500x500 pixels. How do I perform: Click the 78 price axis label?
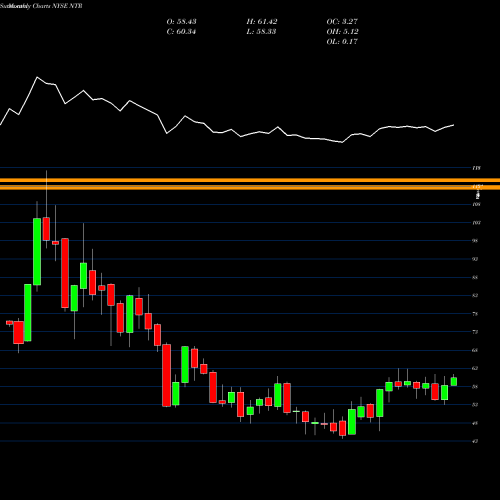475,314
